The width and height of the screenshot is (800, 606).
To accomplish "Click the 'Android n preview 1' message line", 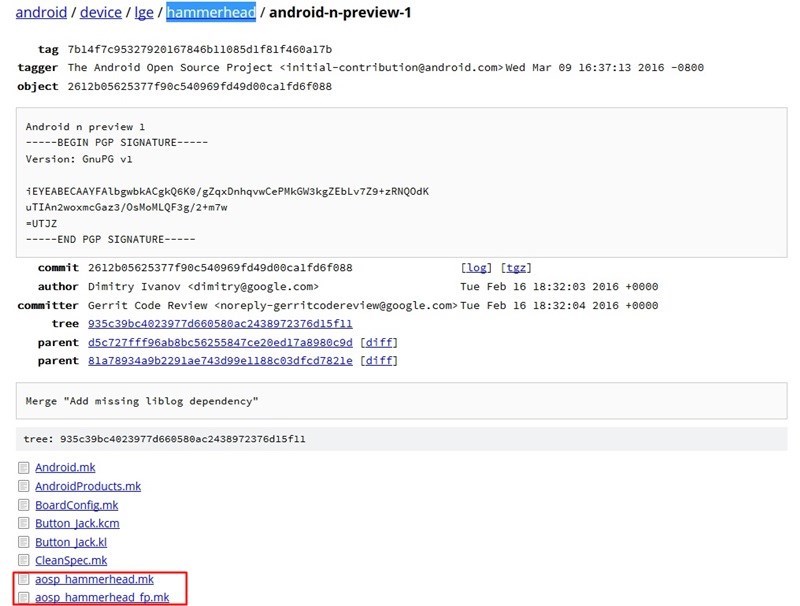I will (x=85, y=127).
